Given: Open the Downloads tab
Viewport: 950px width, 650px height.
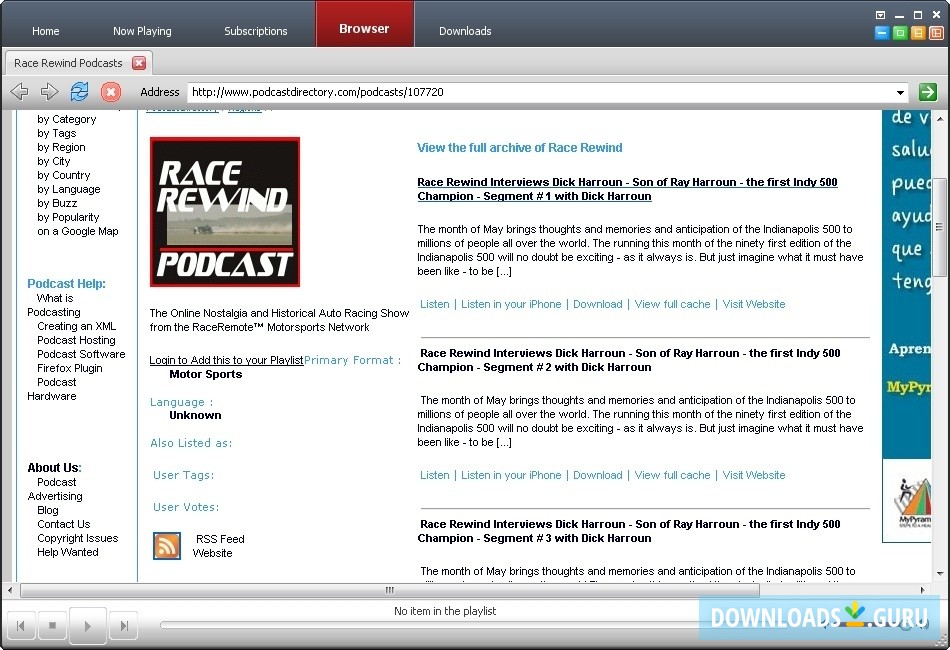Looking at the screenshot, I should (465, 31).
